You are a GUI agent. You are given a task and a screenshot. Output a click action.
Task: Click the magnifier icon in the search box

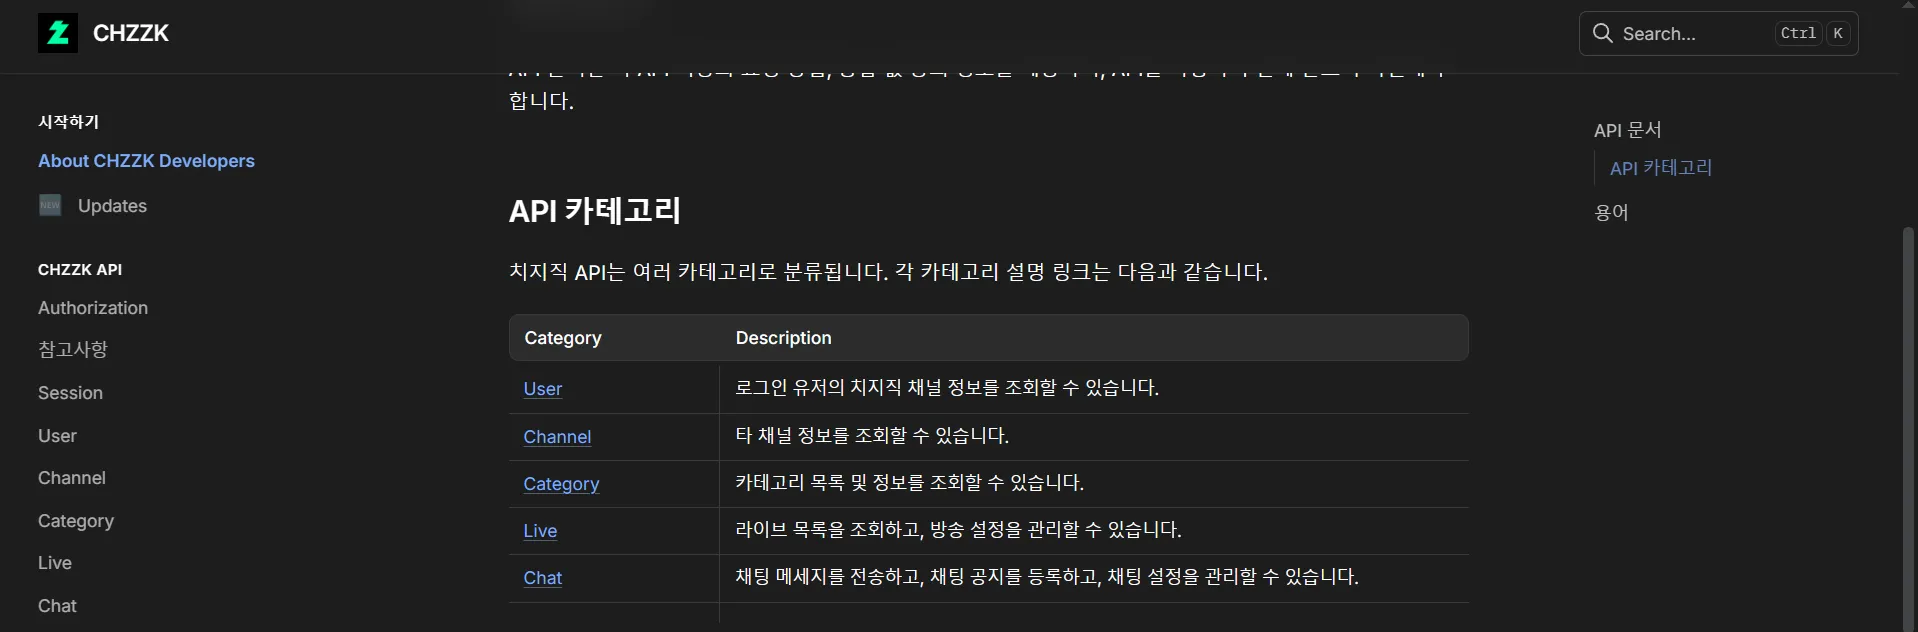coord(1602,33)
